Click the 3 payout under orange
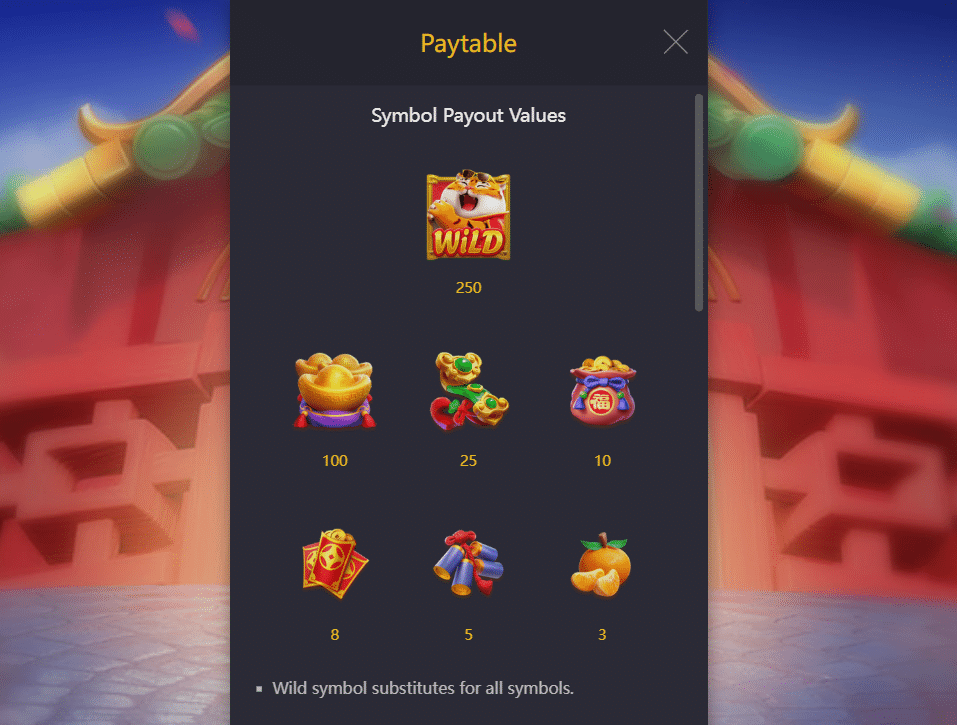This screenshot has width=957, height=725. coord(602,635)
